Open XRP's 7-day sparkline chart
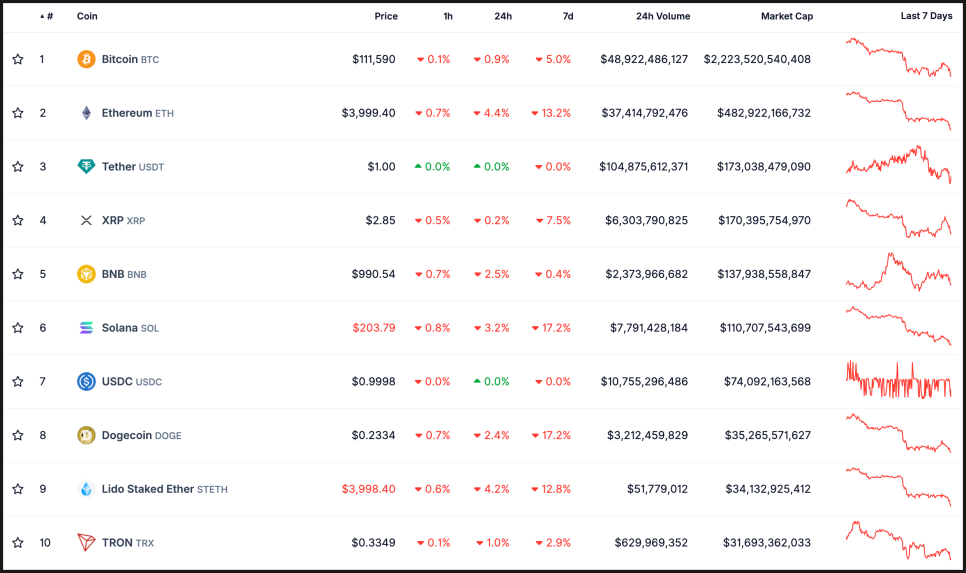This screenshot has width=966, height=573. coord(898,218)
